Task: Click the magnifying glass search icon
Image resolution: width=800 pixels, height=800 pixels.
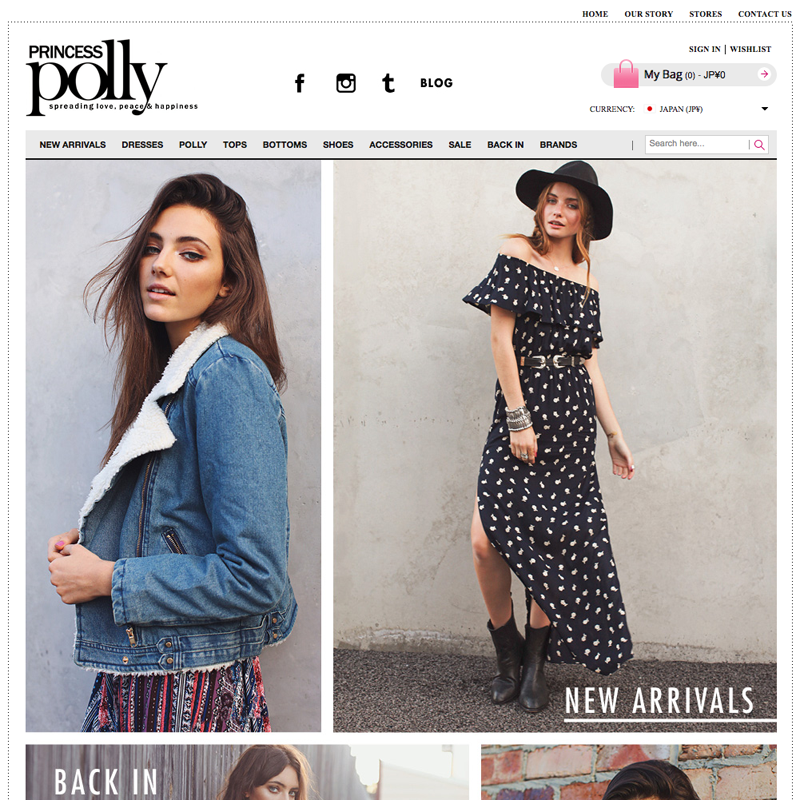Action: tap(759, 145)
